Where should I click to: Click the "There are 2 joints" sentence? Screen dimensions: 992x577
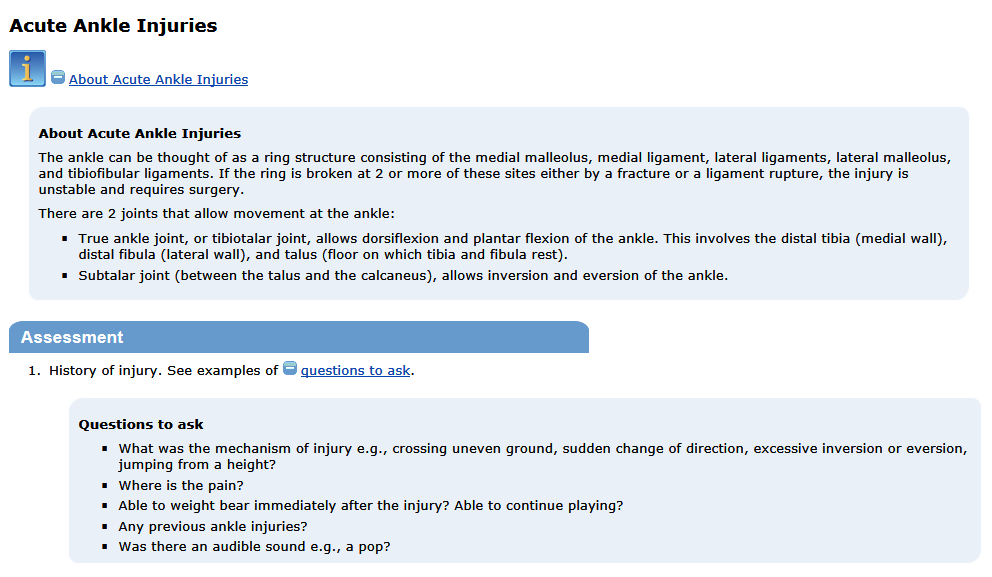click(216, 214)
